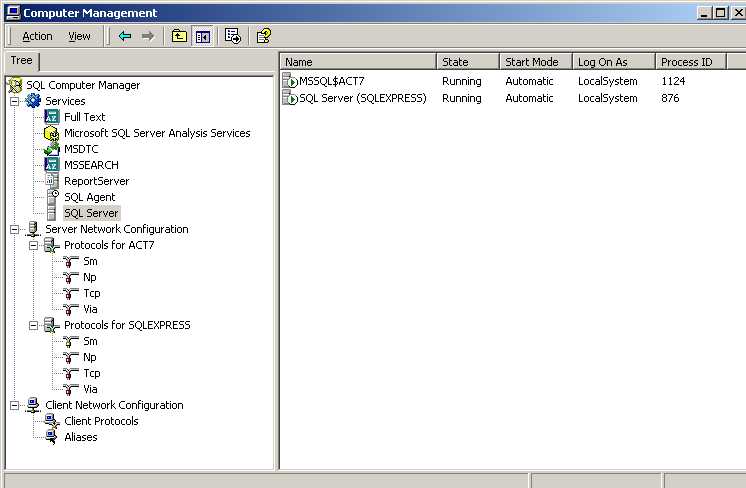Collapse the Services node
This screenshot has height=488, width=746.
(x=15, y=101)
